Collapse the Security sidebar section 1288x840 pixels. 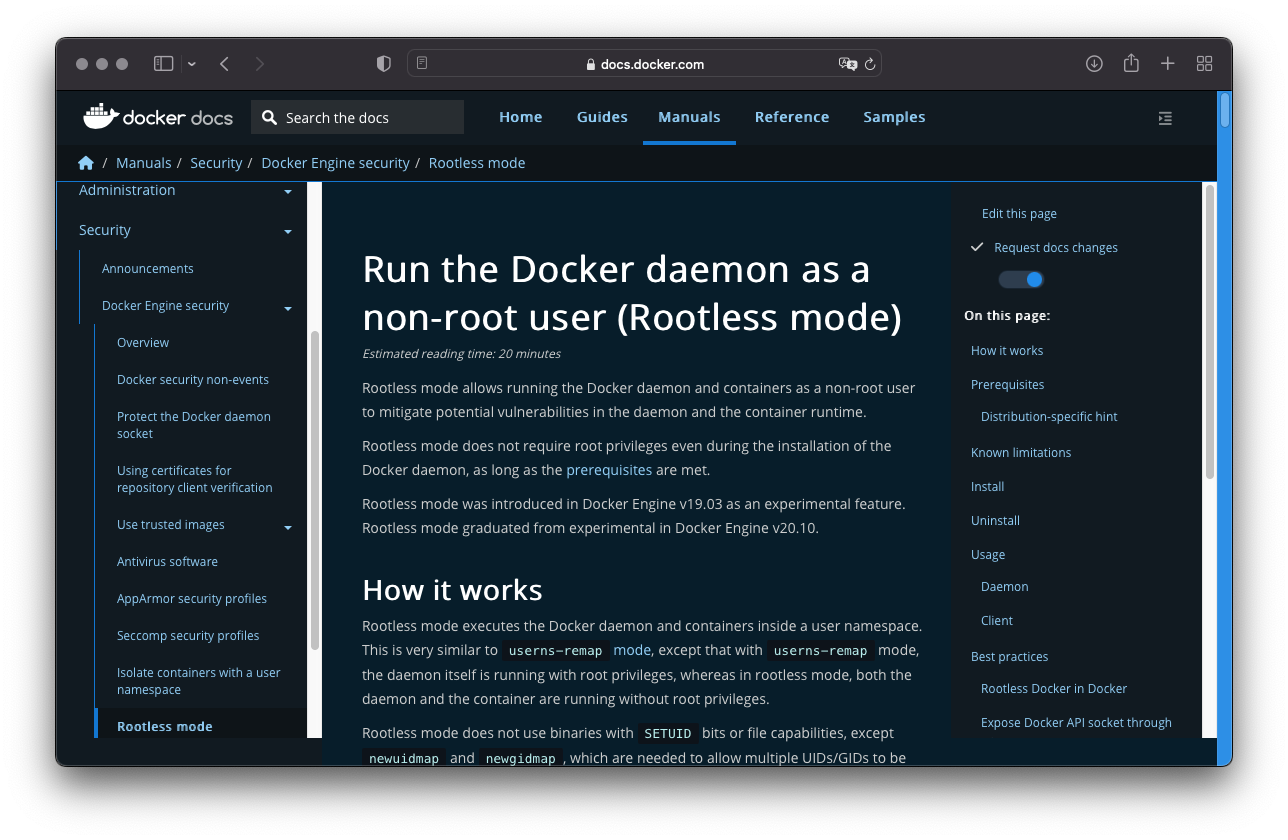point(288,230)
